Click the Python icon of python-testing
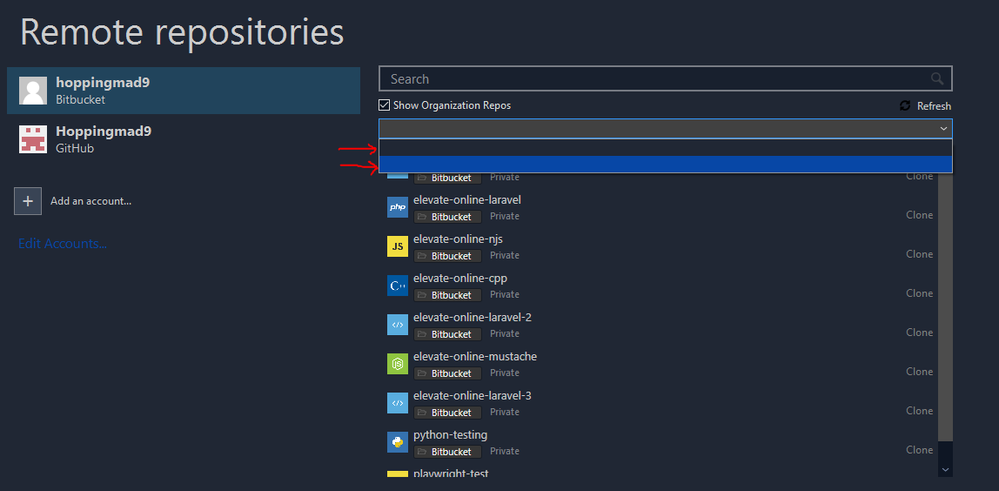 coord(398,442)
